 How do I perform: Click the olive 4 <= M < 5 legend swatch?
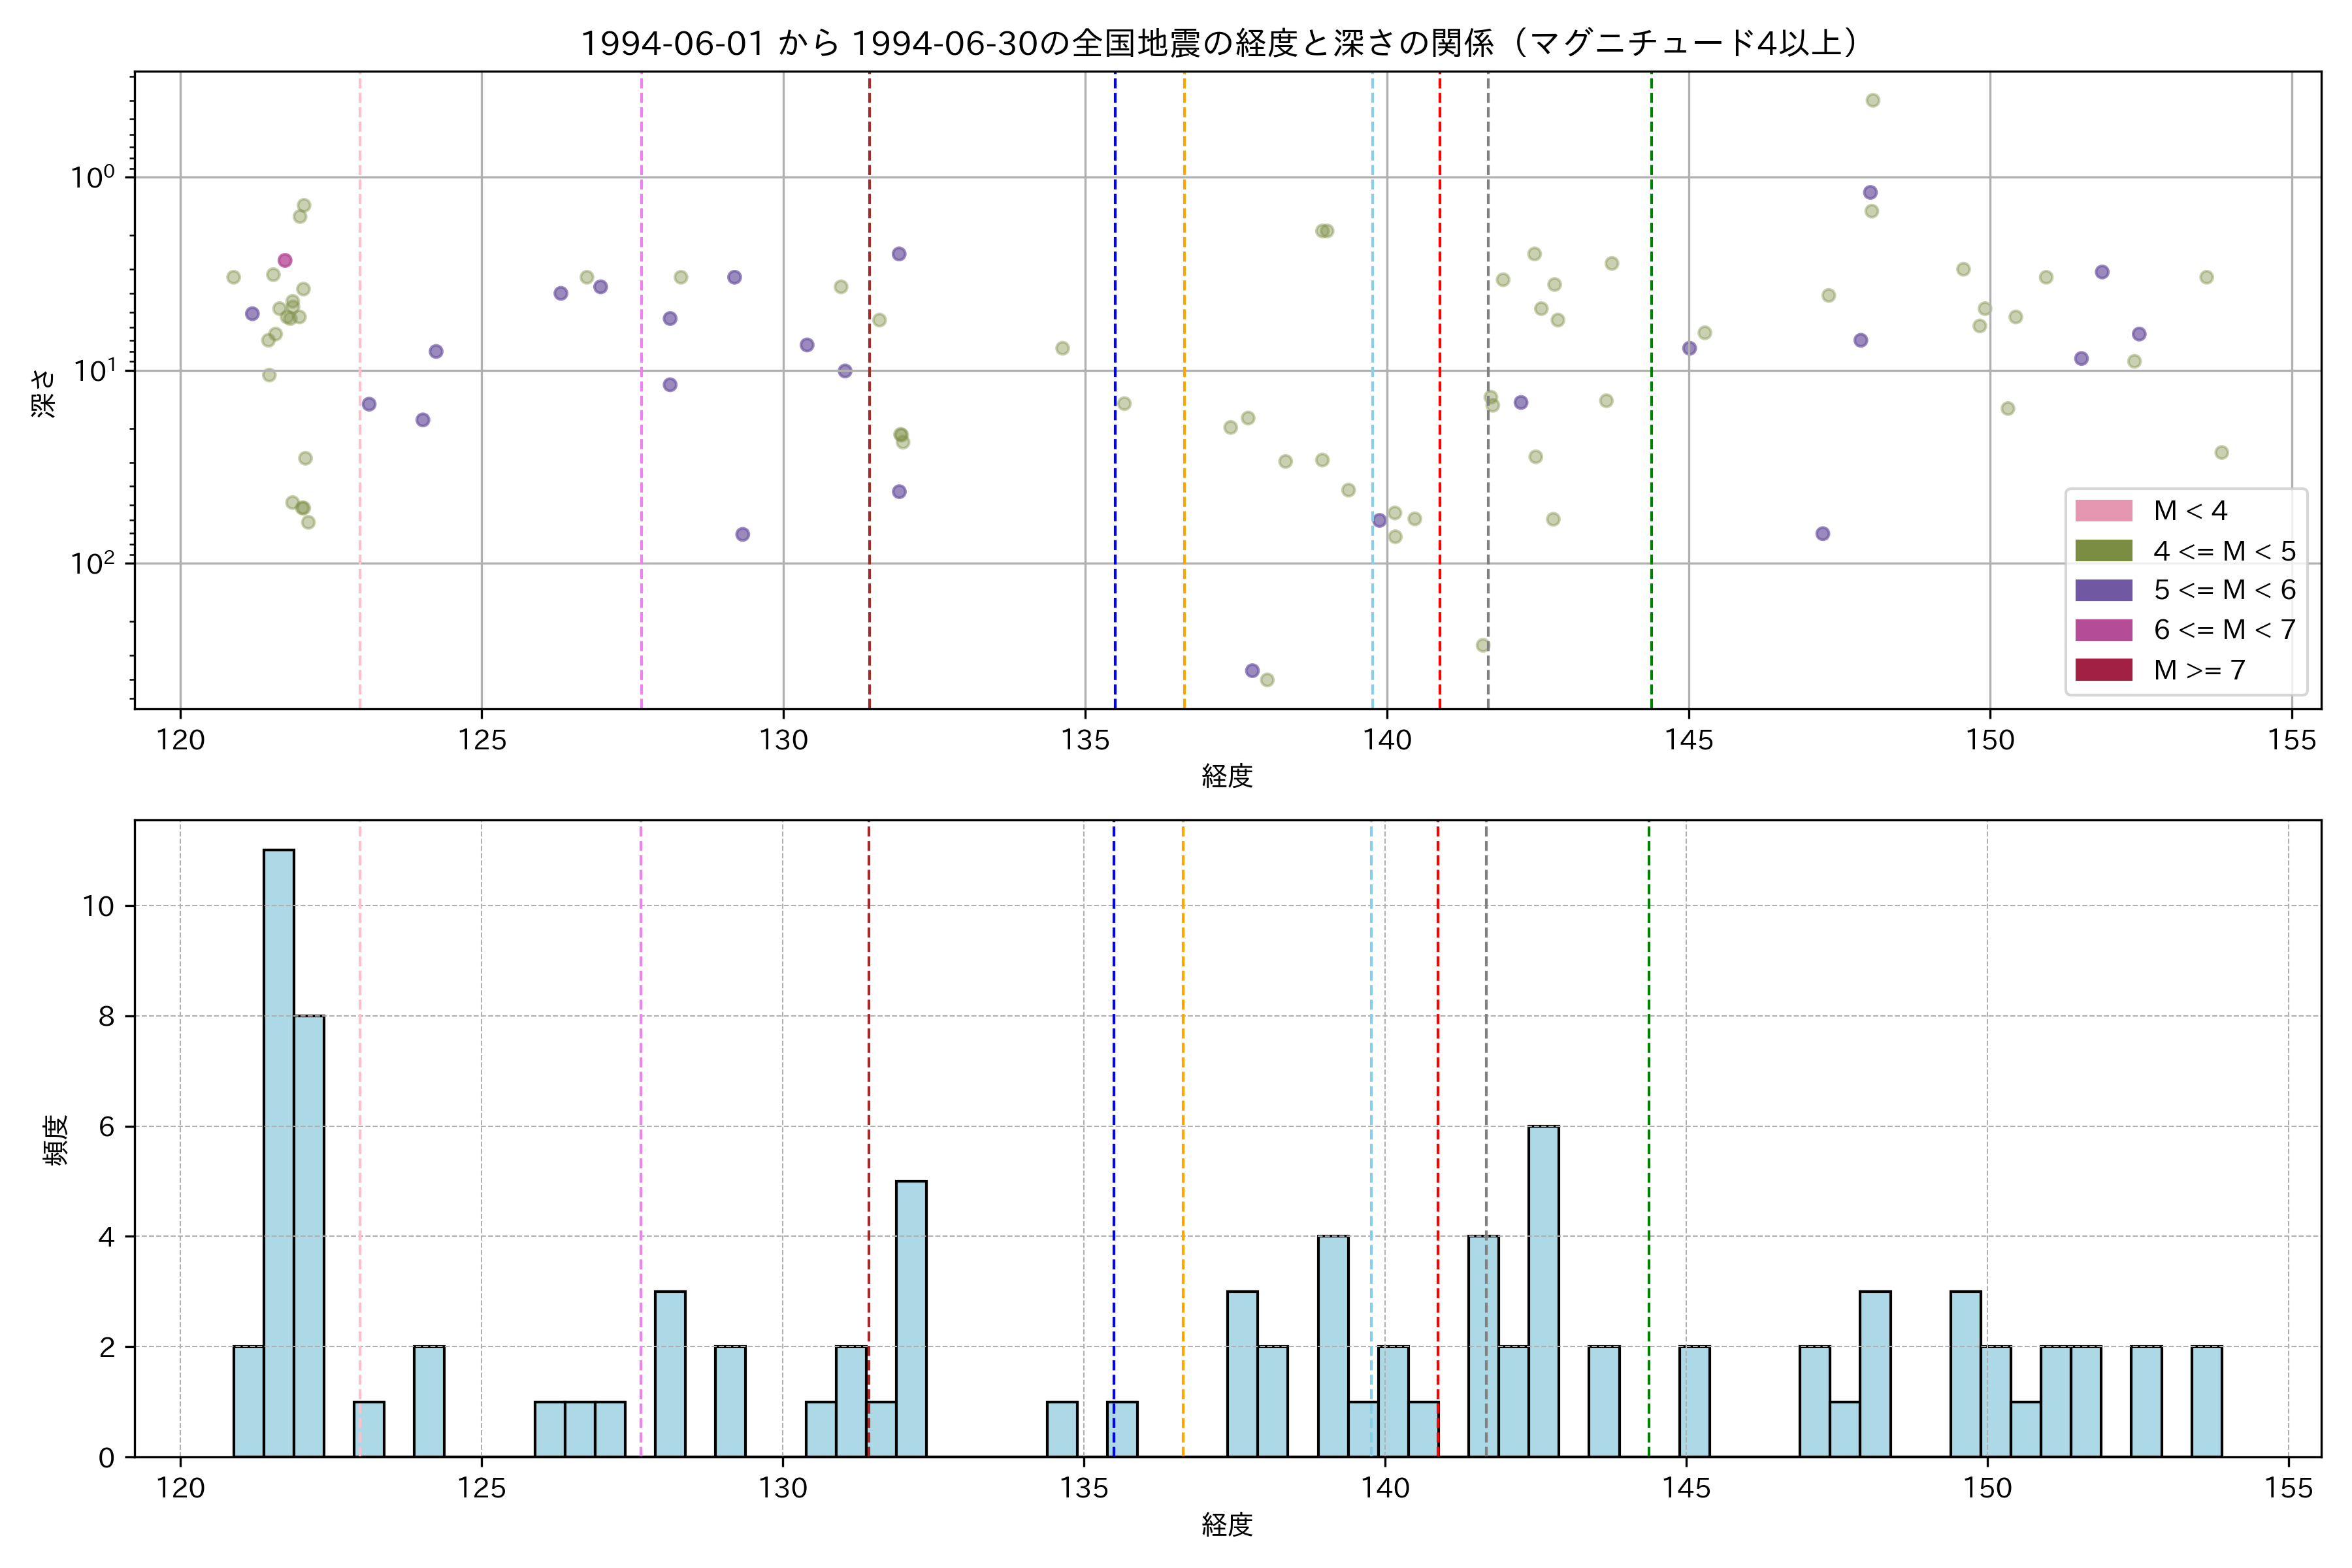click(2103, 551)
